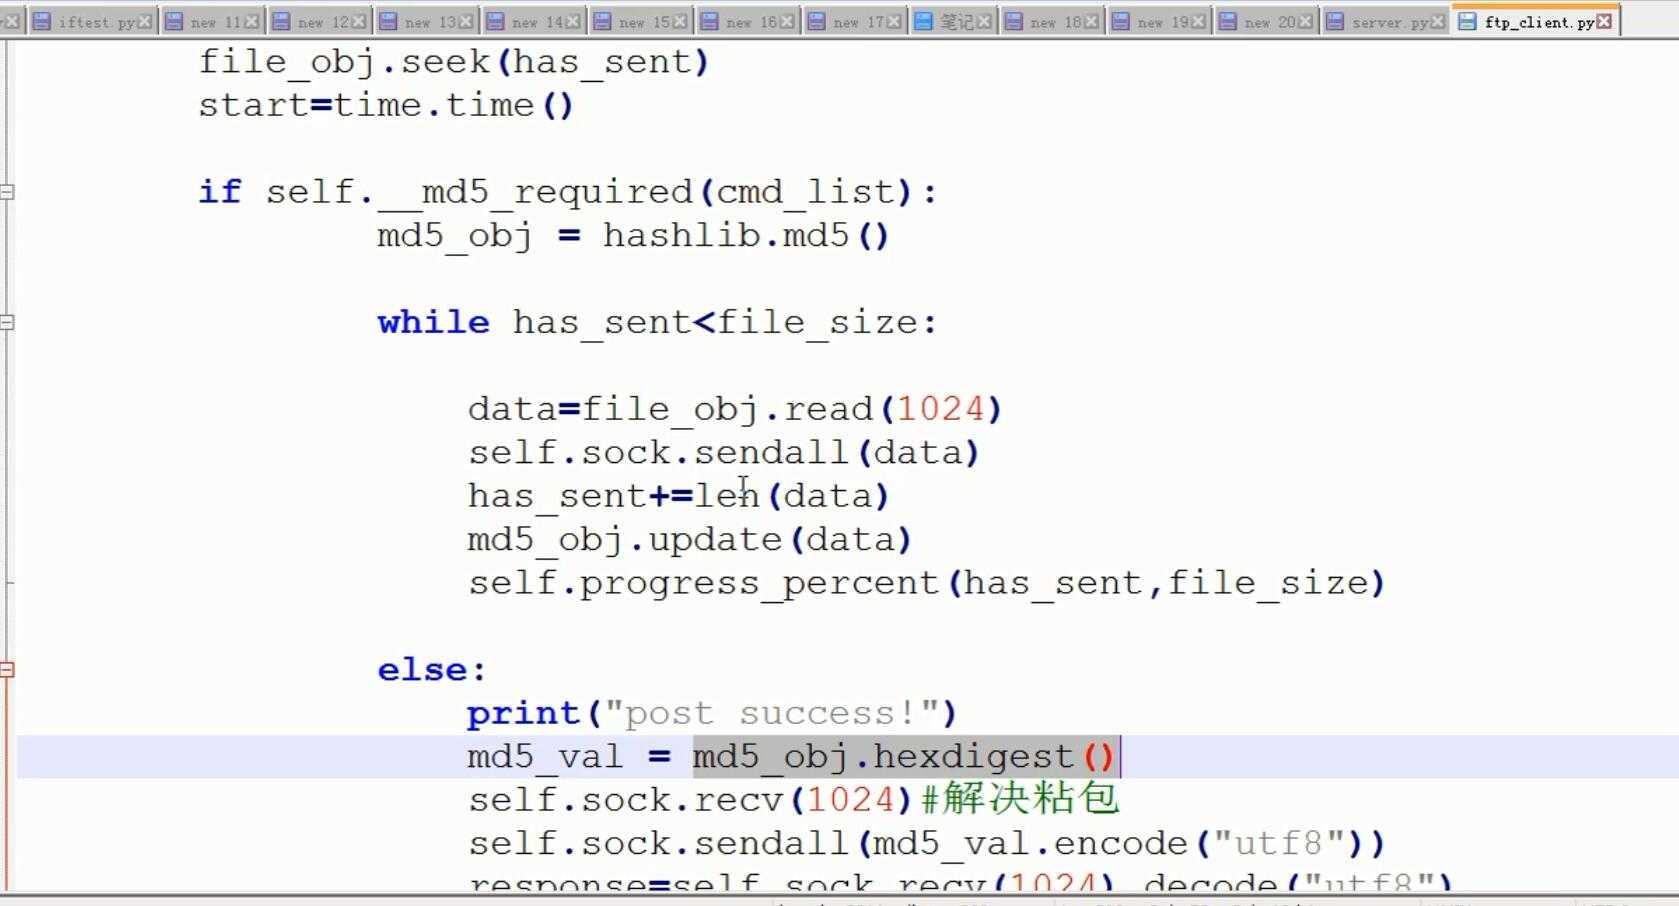Open the new 11 tab
The width and height of the screenshot is (1679, 906).
point(213,22)
